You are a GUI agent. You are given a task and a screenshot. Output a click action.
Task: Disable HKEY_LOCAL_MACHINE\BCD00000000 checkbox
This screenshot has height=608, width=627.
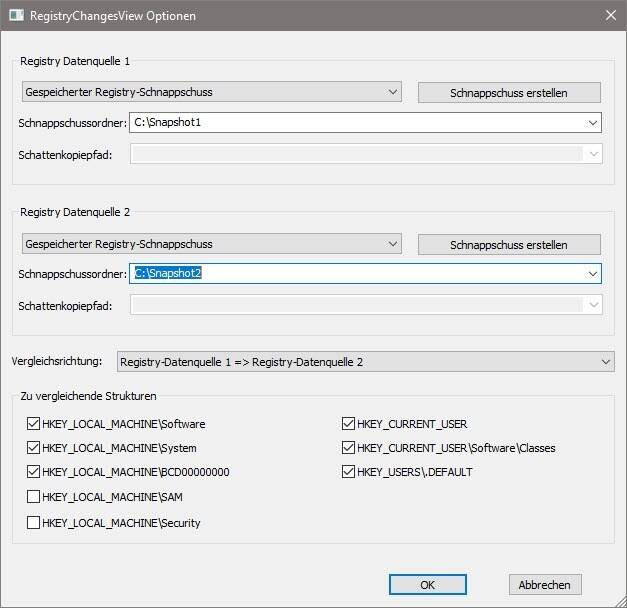click(34, 472)
